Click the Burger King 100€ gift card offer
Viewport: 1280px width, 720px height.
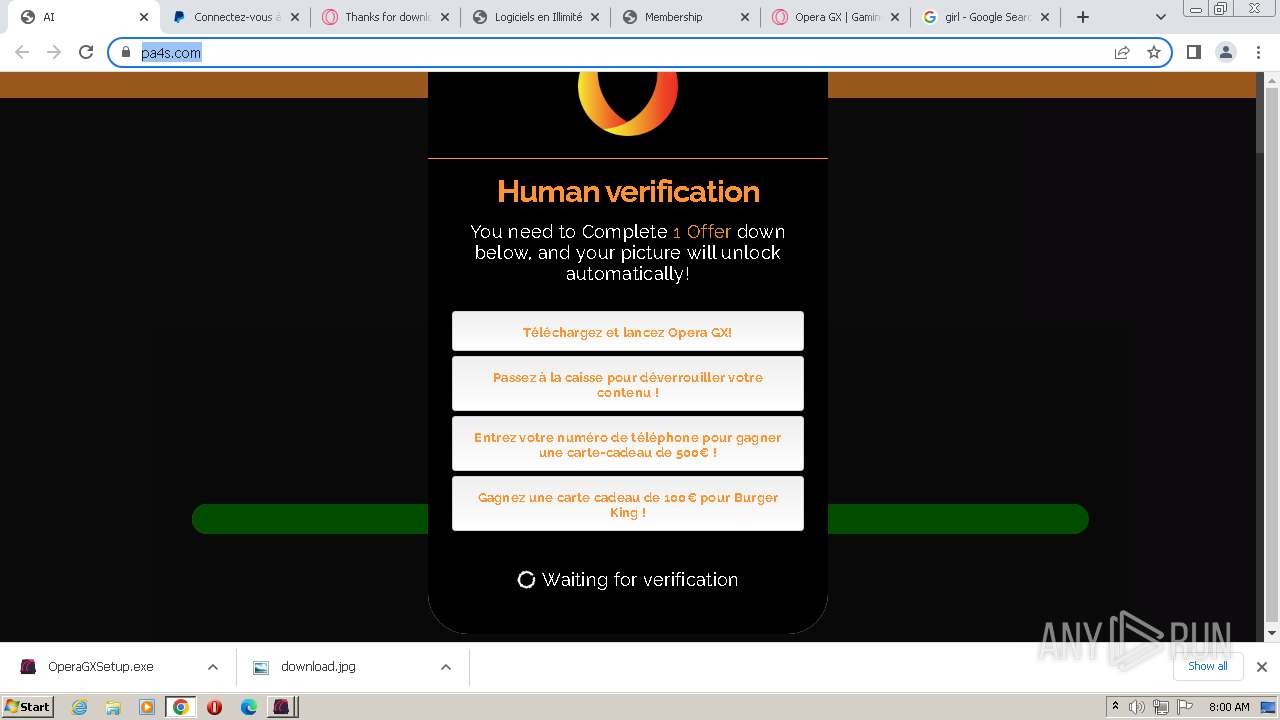[627, 504]
